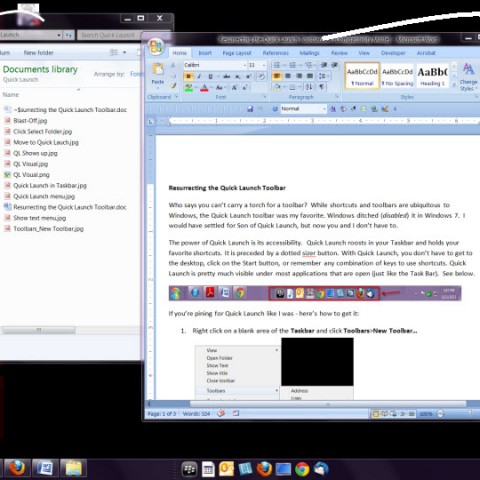Image resolution: width=480 pixels, height=480 pixels.
Task: Switch to the Insert ribbon tab
Action: [x=205, y=53]
